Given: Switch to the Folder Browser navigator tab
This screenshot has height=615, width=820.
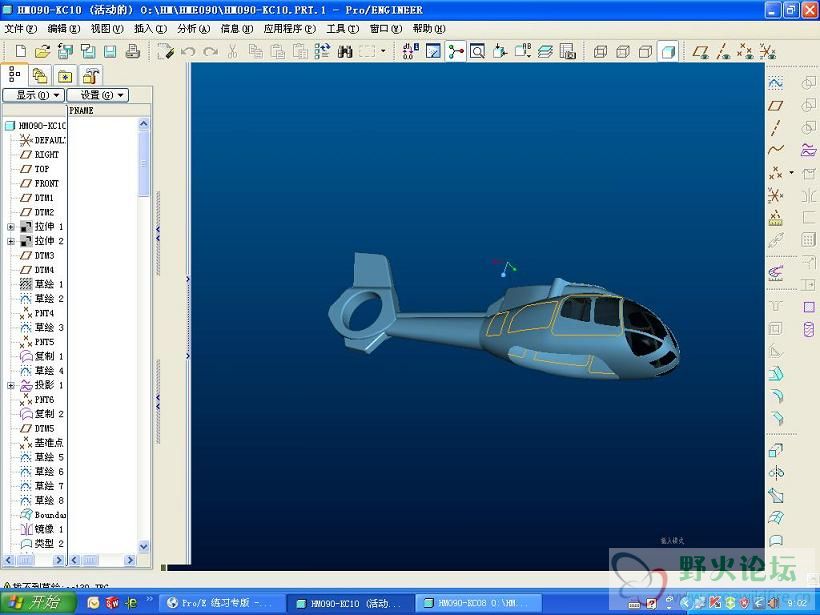Looking at the screenshot, I should click(40, 76).
